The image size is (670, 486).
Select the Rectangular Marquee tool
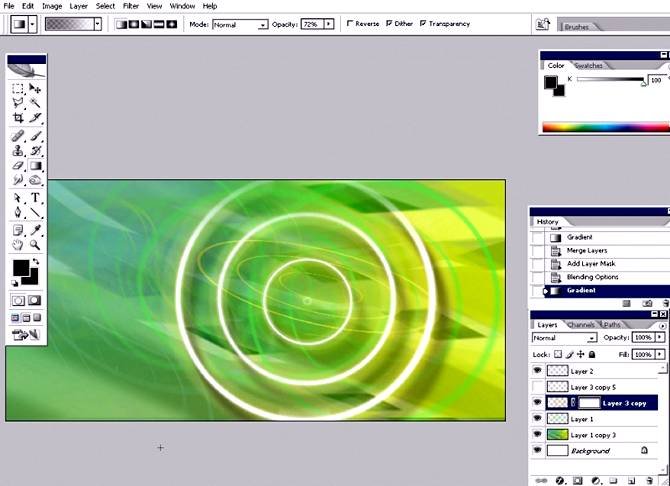coord(19,88)
